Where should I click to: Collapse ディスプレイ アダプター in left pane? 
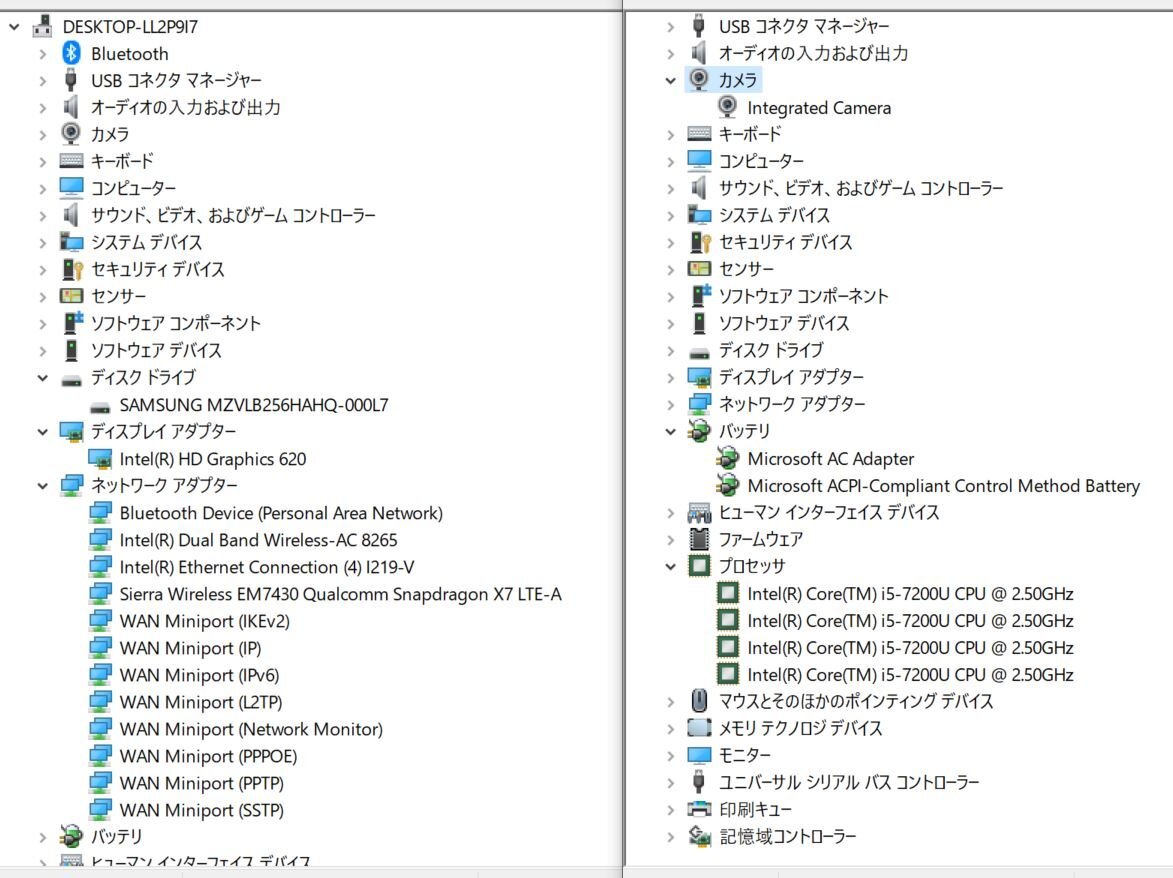[43, 432]
